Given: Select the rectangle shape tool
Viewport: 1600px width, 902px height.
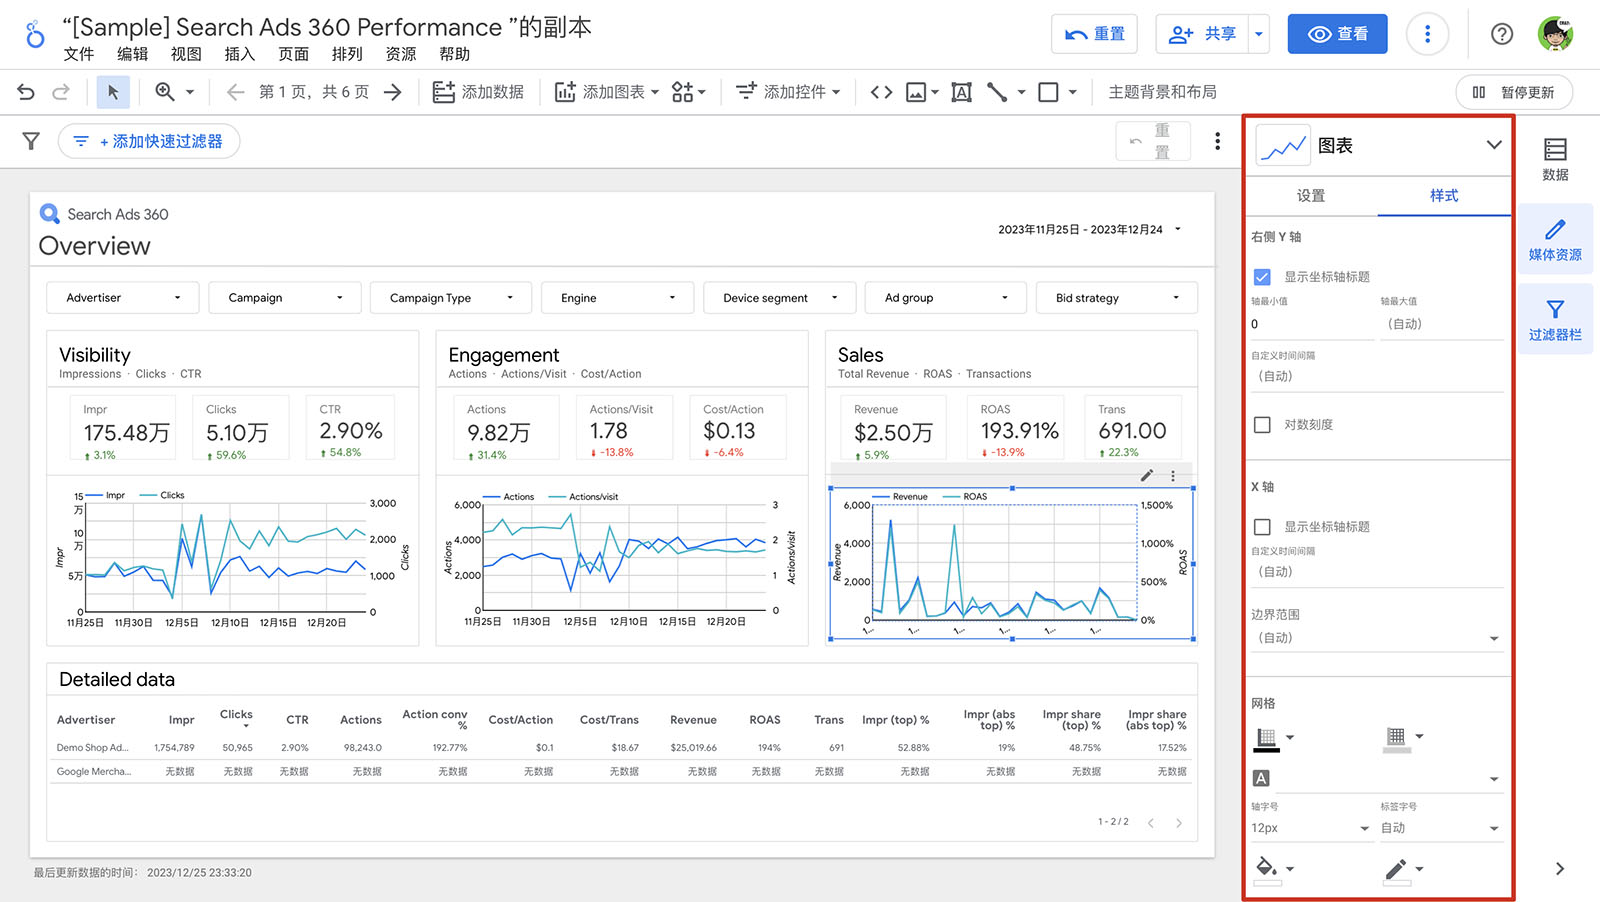Looking at the screenshot, I should point(1048,92).
